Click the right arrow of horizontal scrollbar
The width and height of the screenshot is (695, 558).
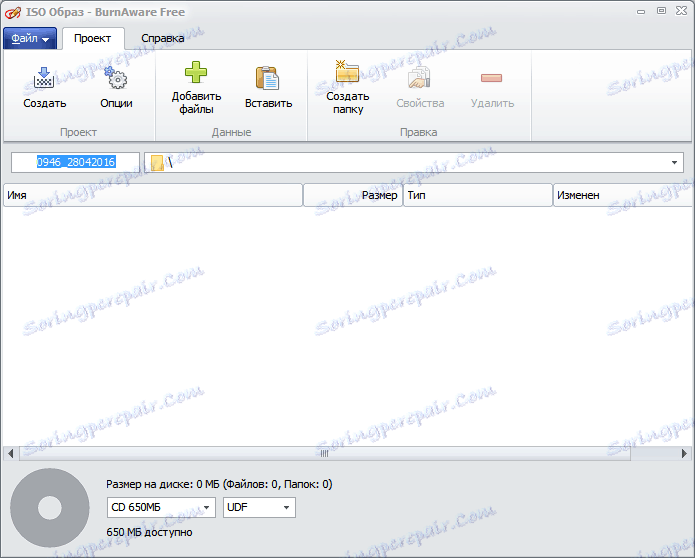[x=684, y=453]
